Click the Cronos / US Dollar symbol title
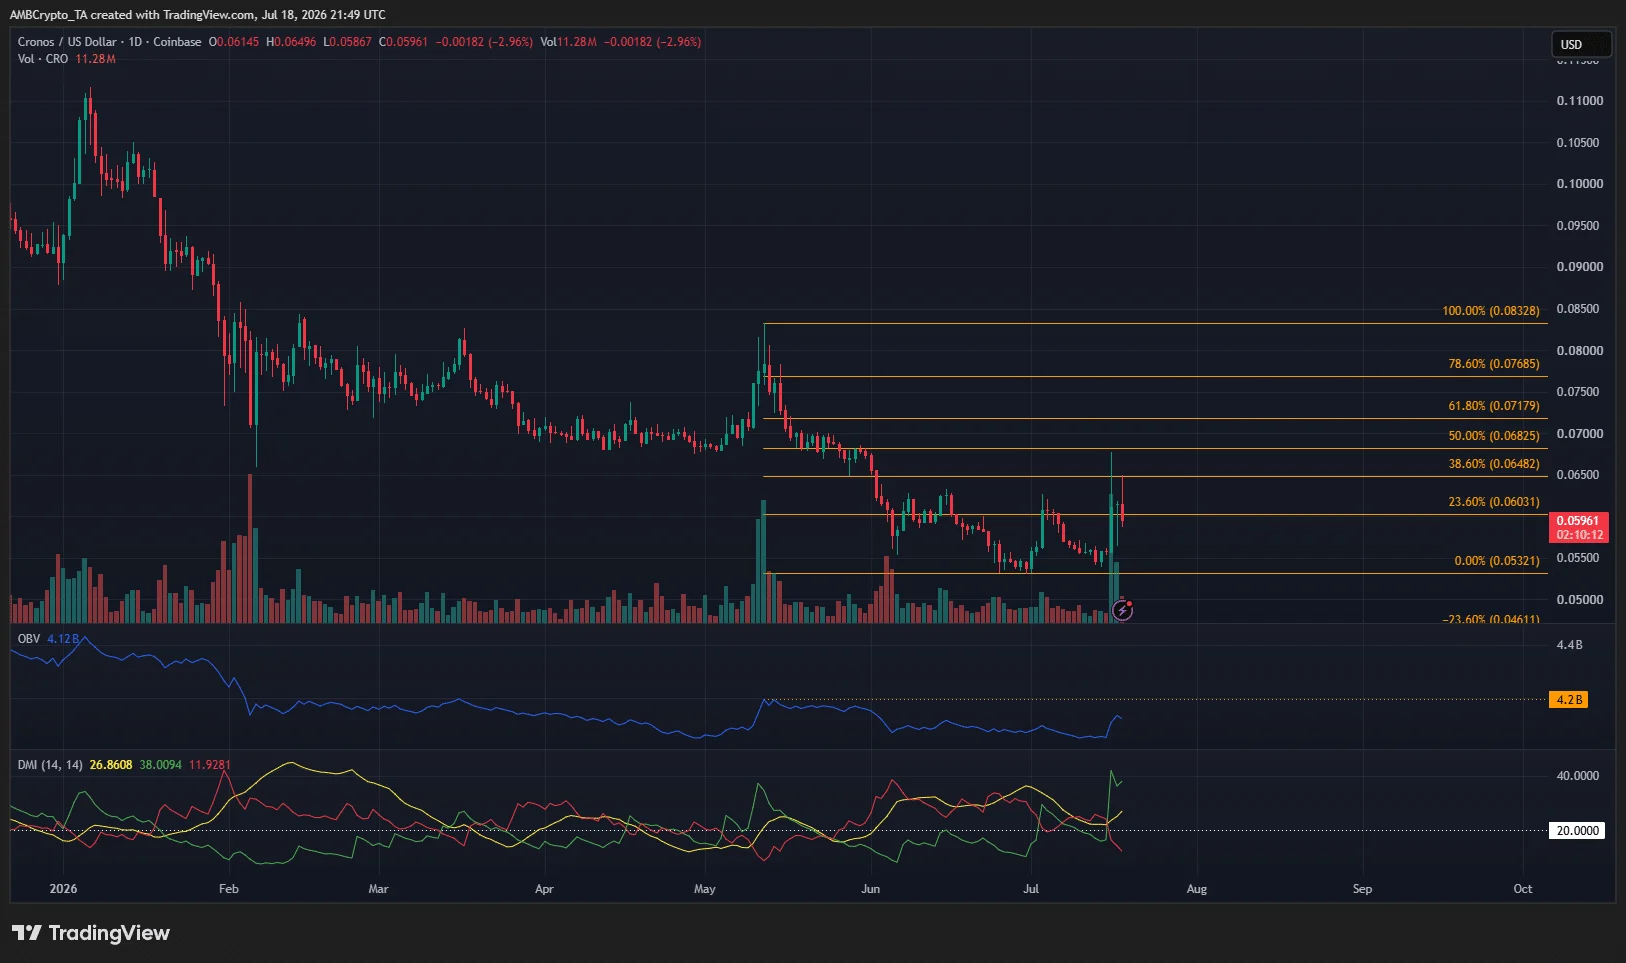 (x=67, y=42)
